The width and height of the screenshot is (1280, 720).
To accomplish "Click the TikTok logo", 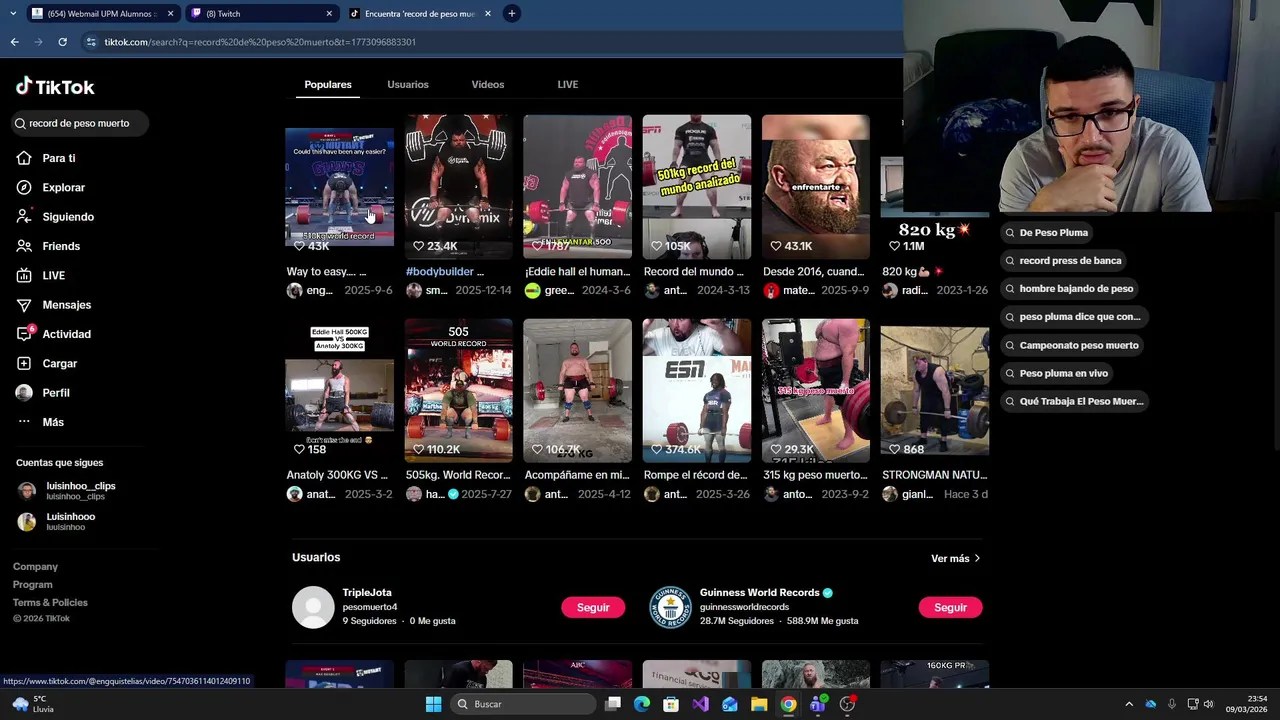I will (55, 87).
